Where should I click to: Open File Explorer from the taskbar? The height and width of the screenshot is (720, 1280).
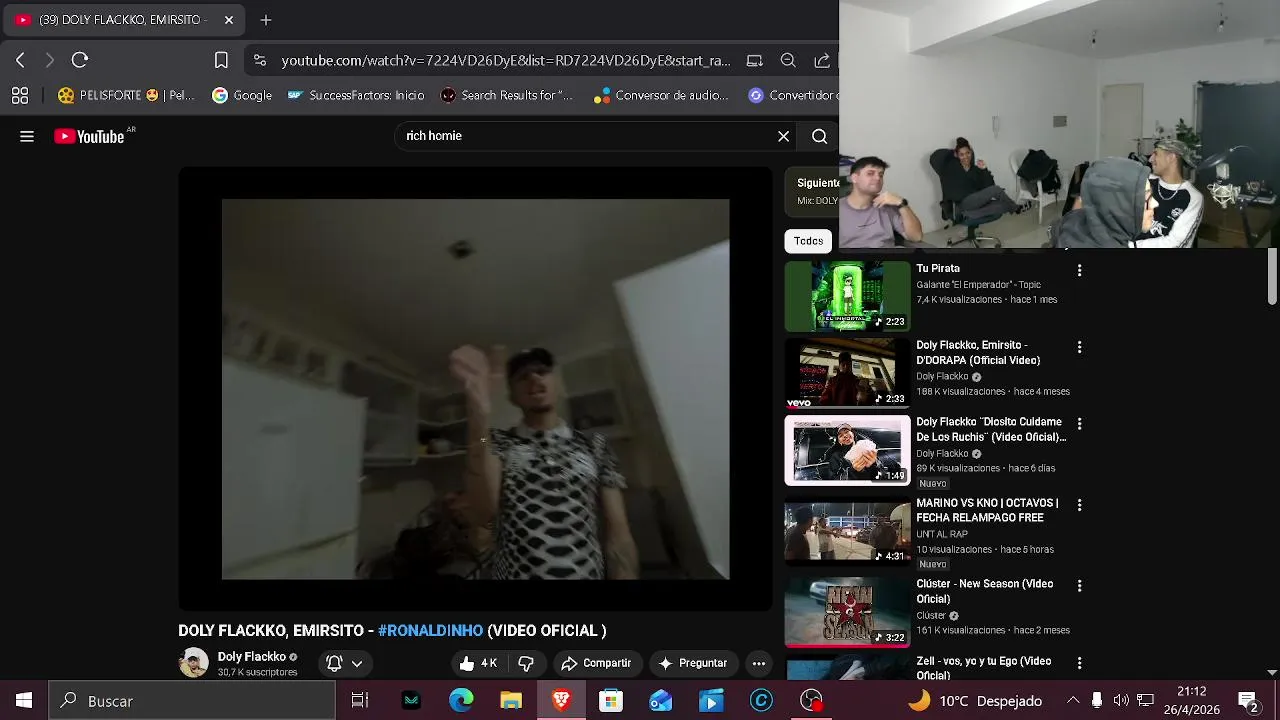point(511,700)
